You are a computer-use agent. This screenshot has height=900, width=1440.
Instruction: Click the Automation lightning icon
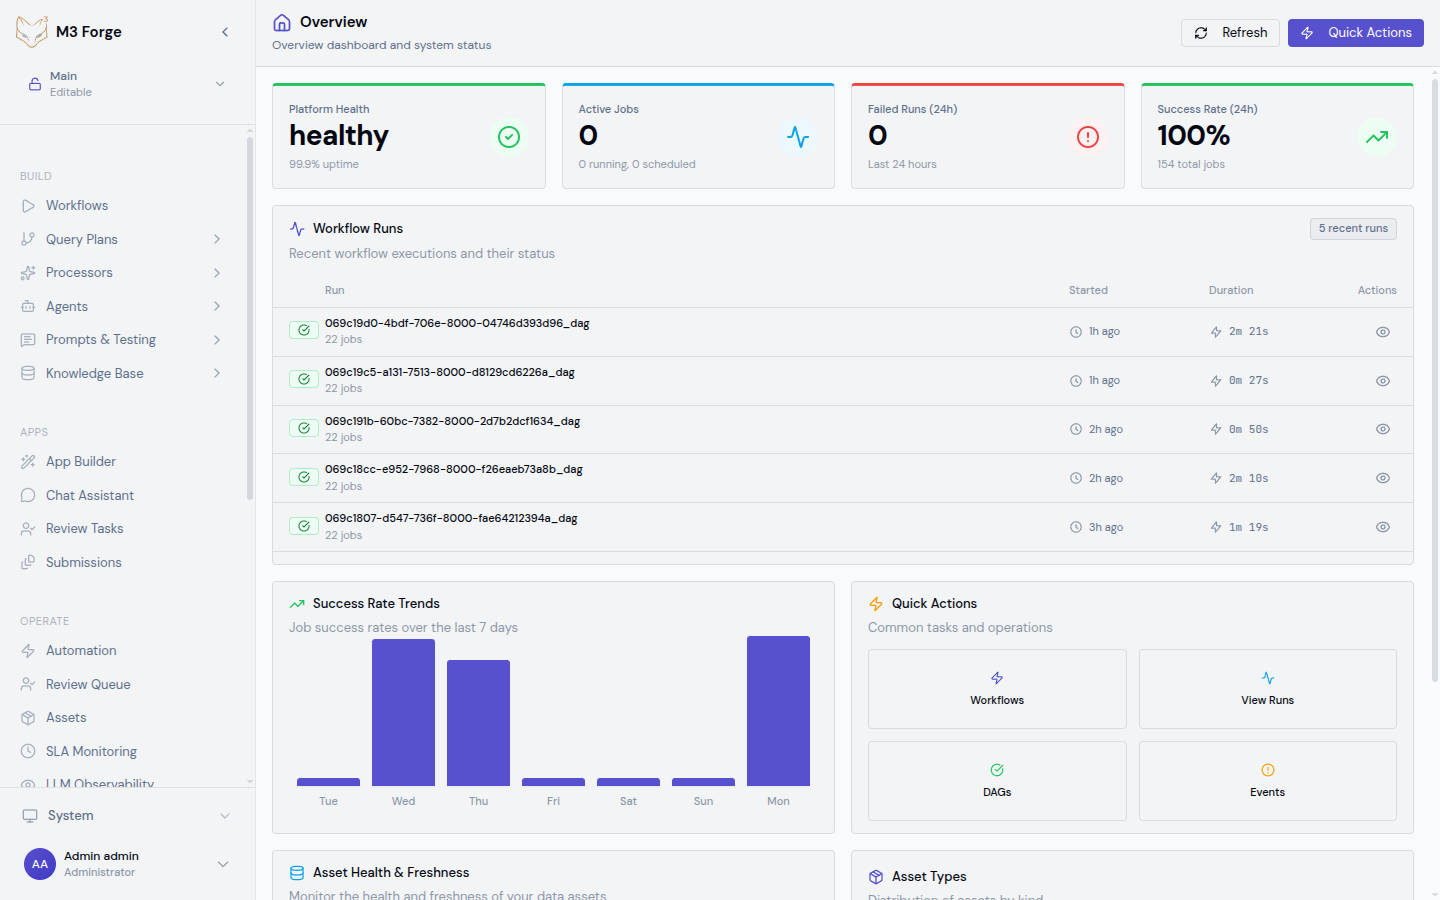pos(28,650)
